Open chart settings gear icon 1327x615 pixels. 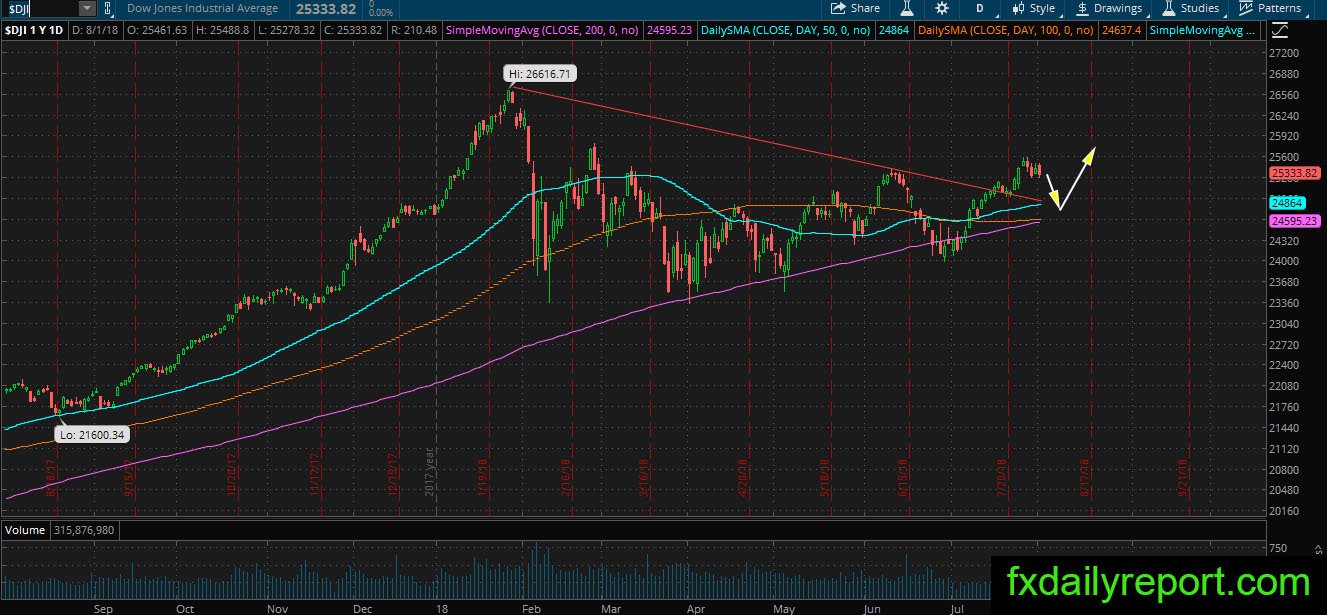tap(942, 8)
